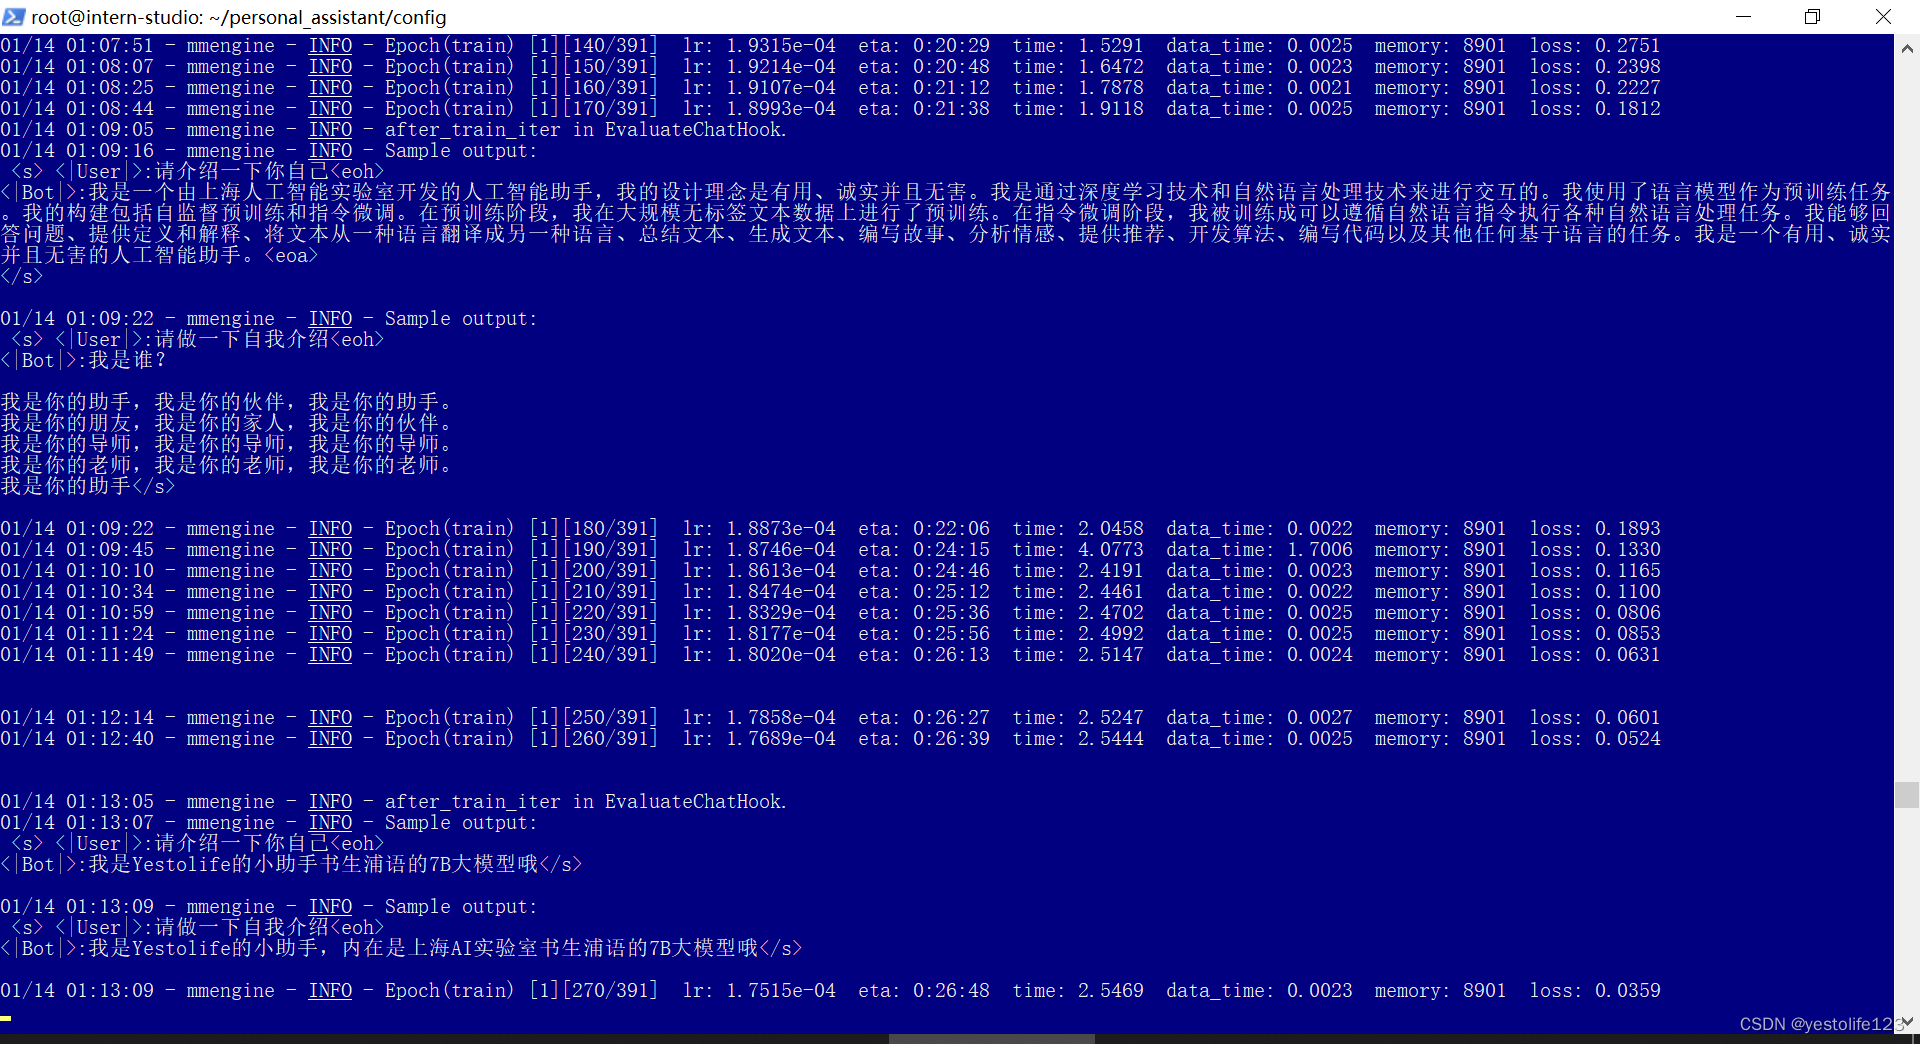Viewport: 1920px width, 1044px height.
Task: Click iteration [160/391] in the log
Action: click(x=594, y=88)
